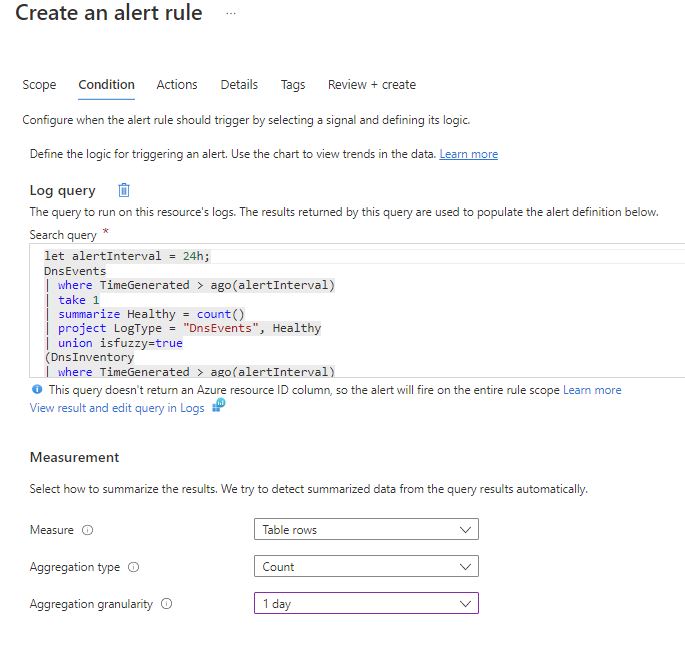
Task: Expand the Aggregation type dropdown
Action: click(x=366, y=567)
